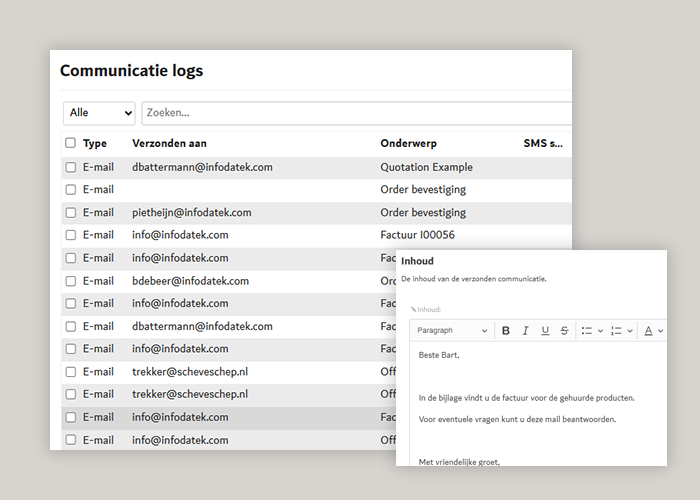Open the Paragraph style dropdown
The width and height of the screenshot is (700, 500).
pos(452,331)
